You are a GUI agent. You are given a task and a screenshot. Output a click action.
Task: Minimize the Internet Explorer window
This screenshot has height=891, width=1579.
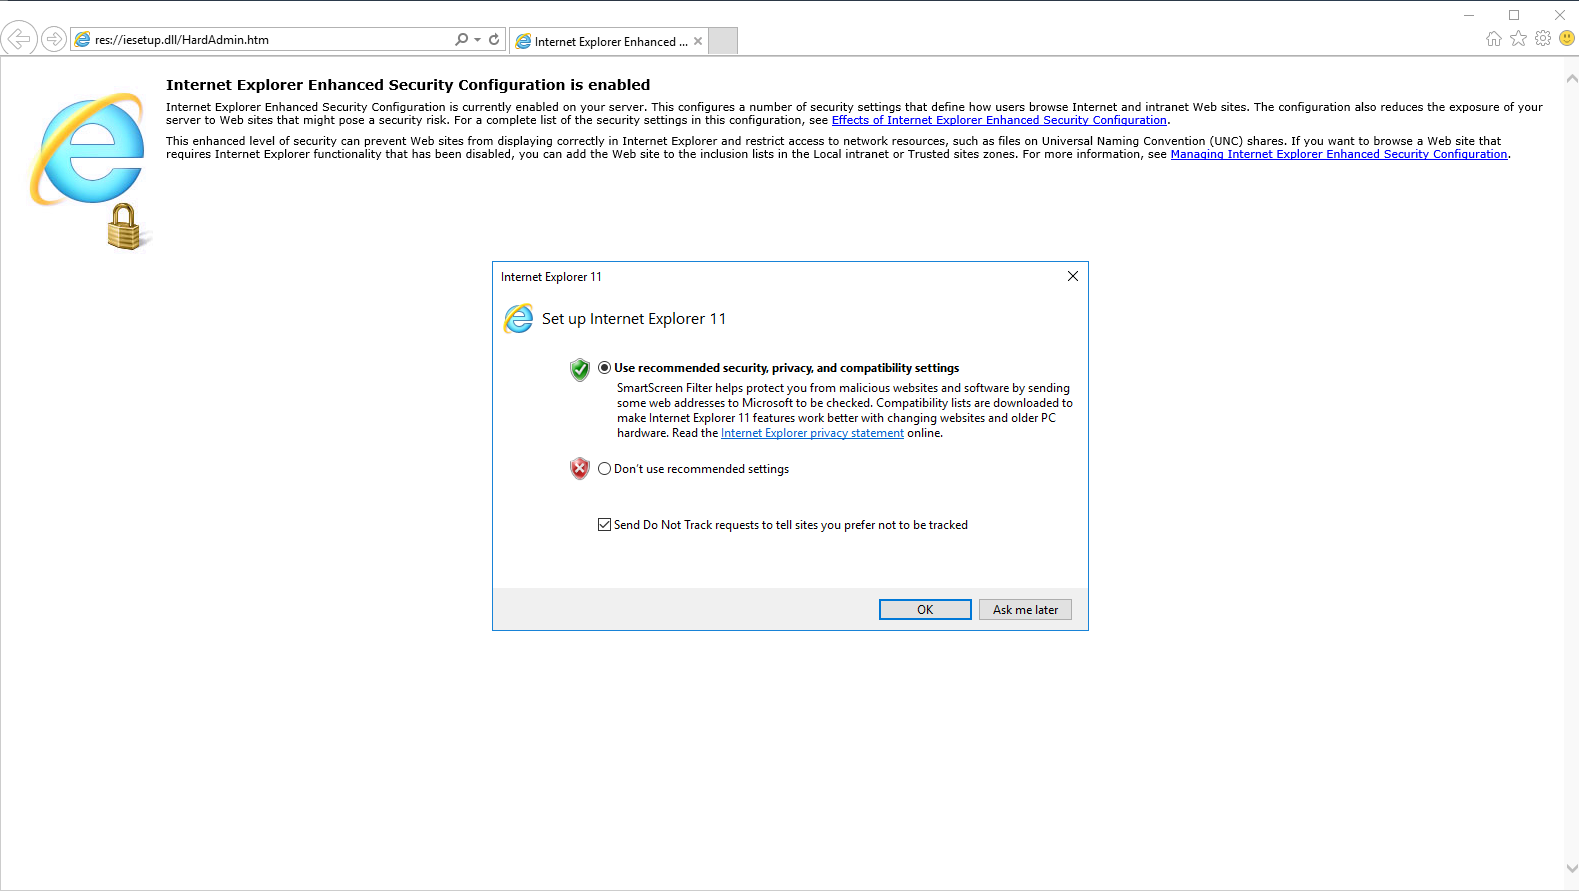tap(1469, 15)
